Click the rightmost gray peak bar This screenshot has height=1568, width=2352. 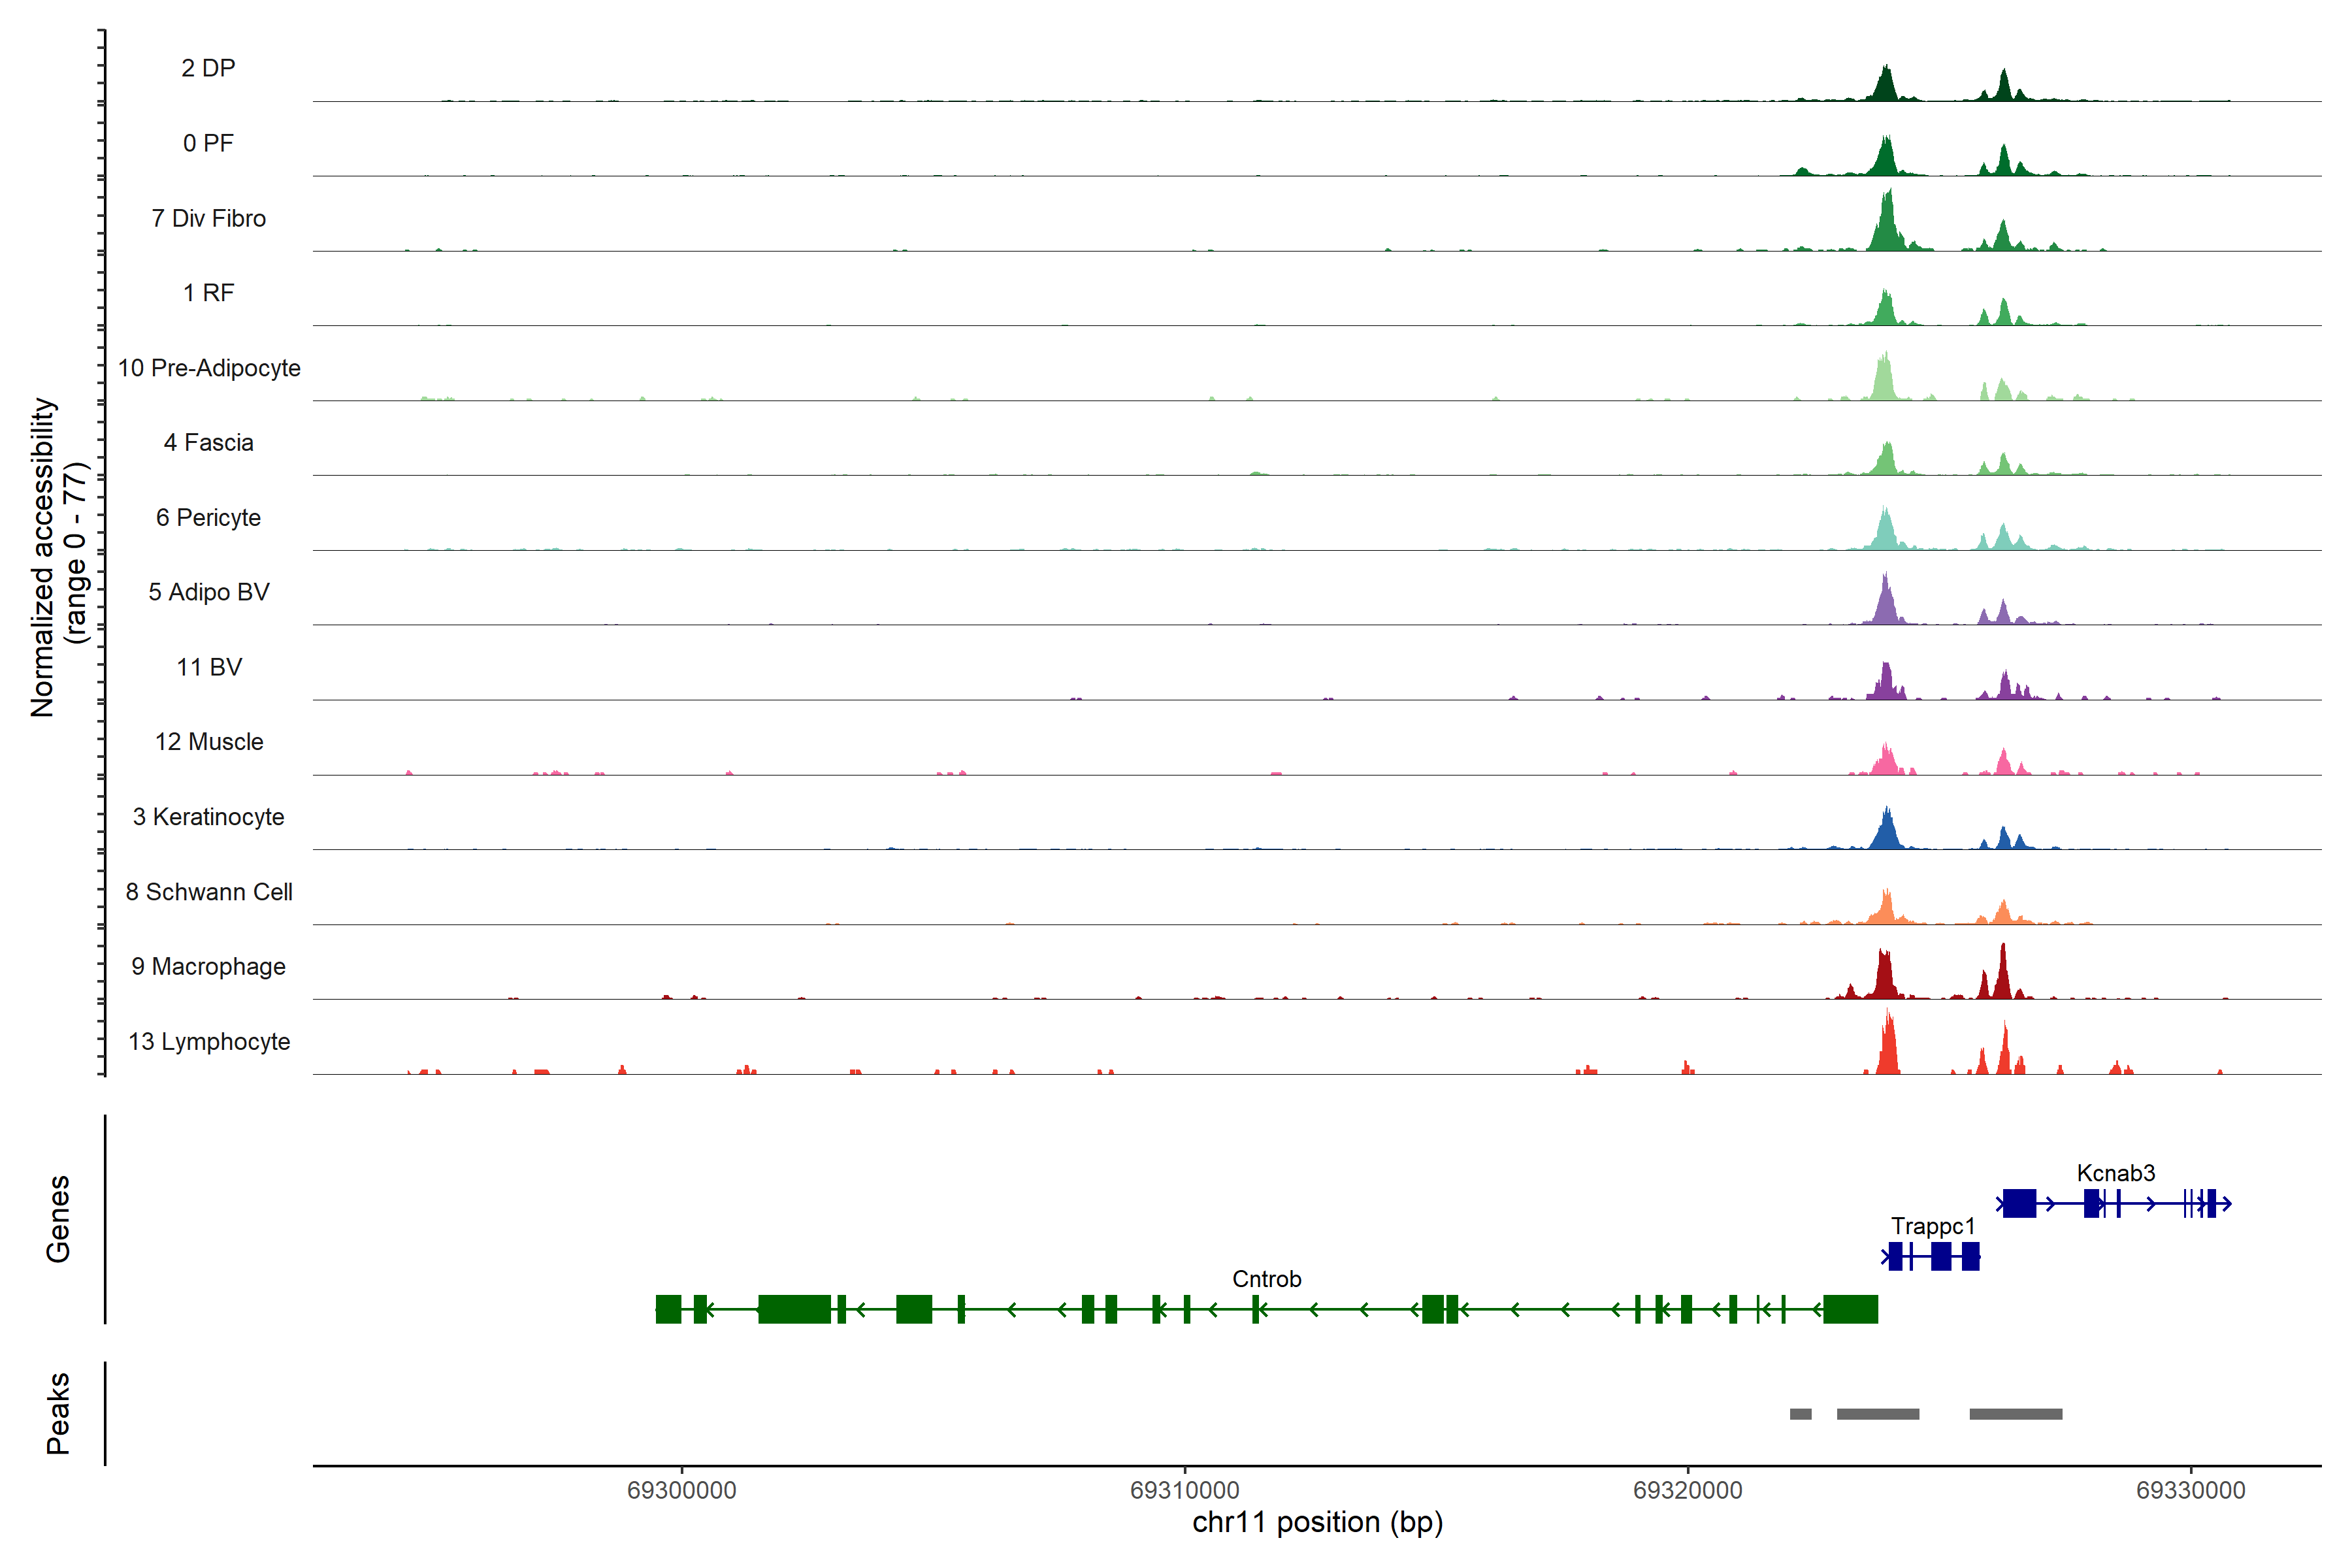point(2015,1414)
